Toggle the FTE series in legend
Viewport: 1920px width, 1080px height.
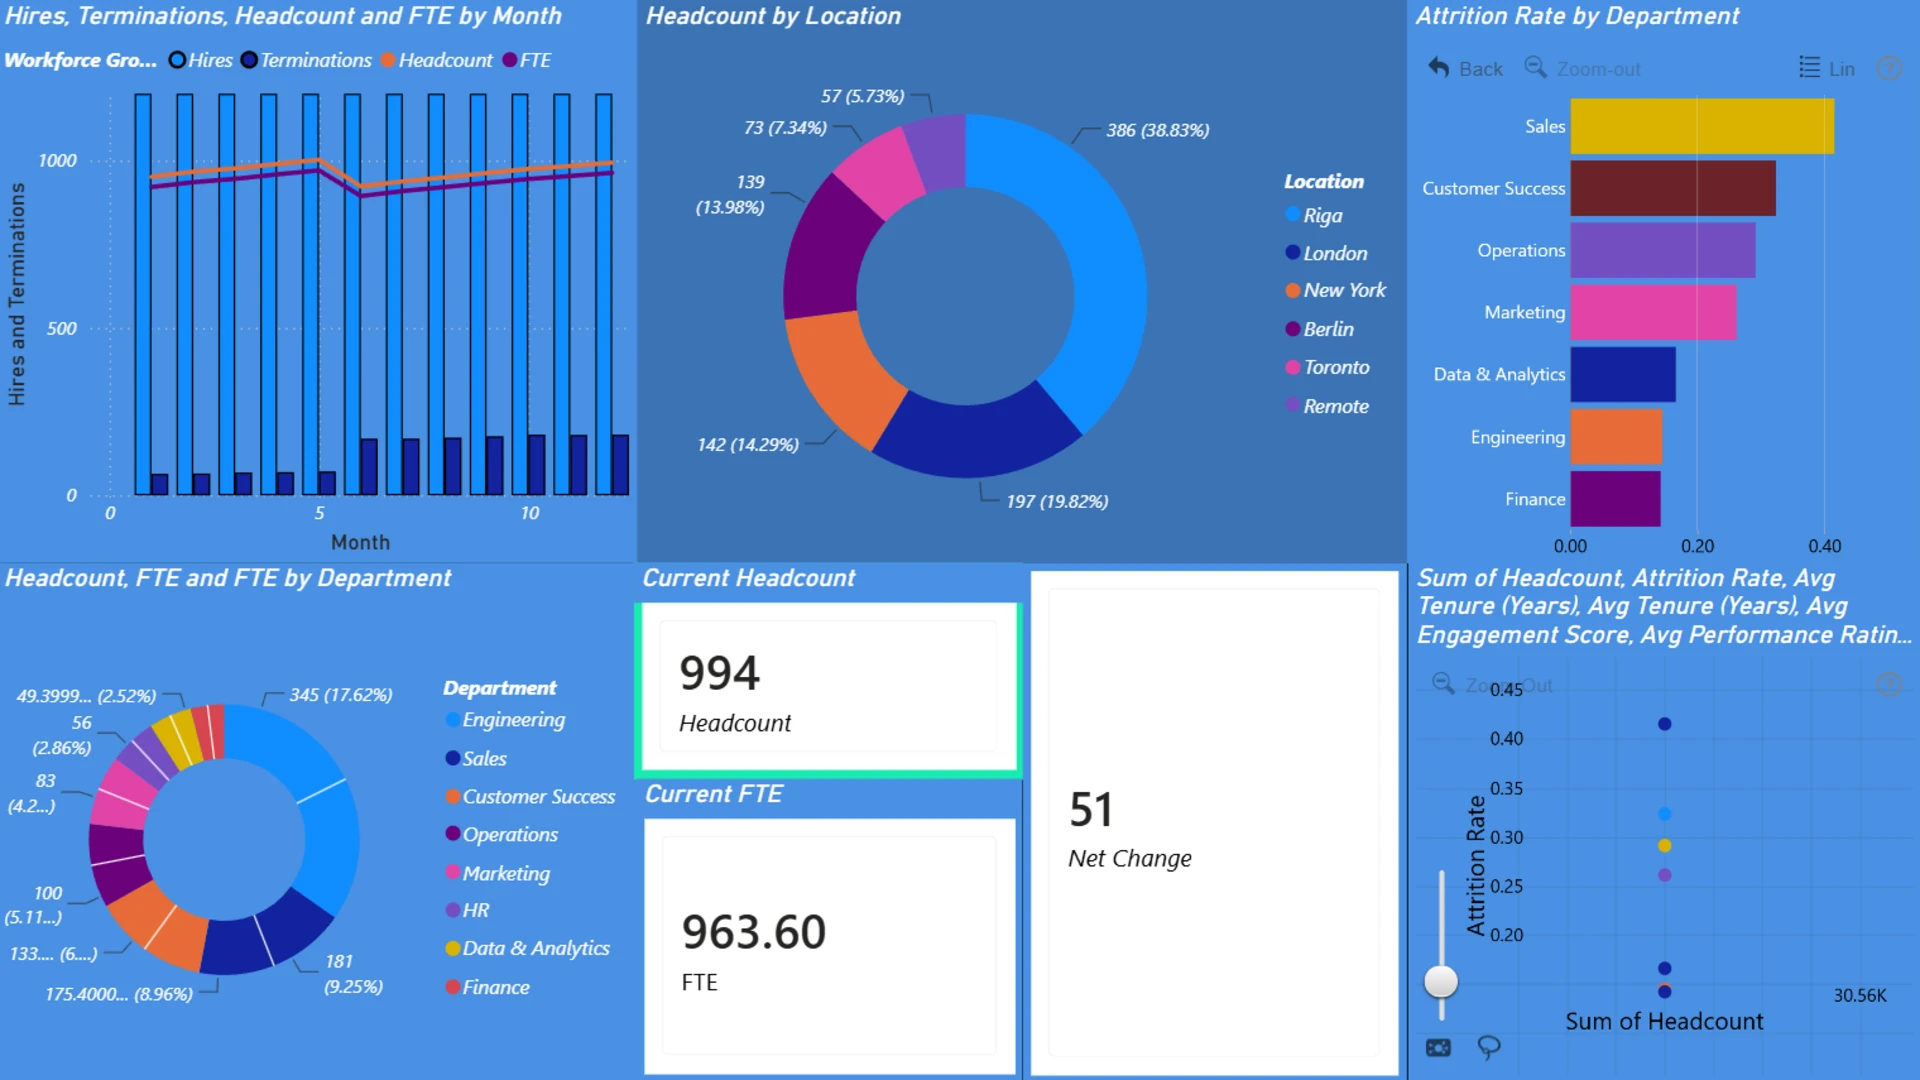[526, 60]
